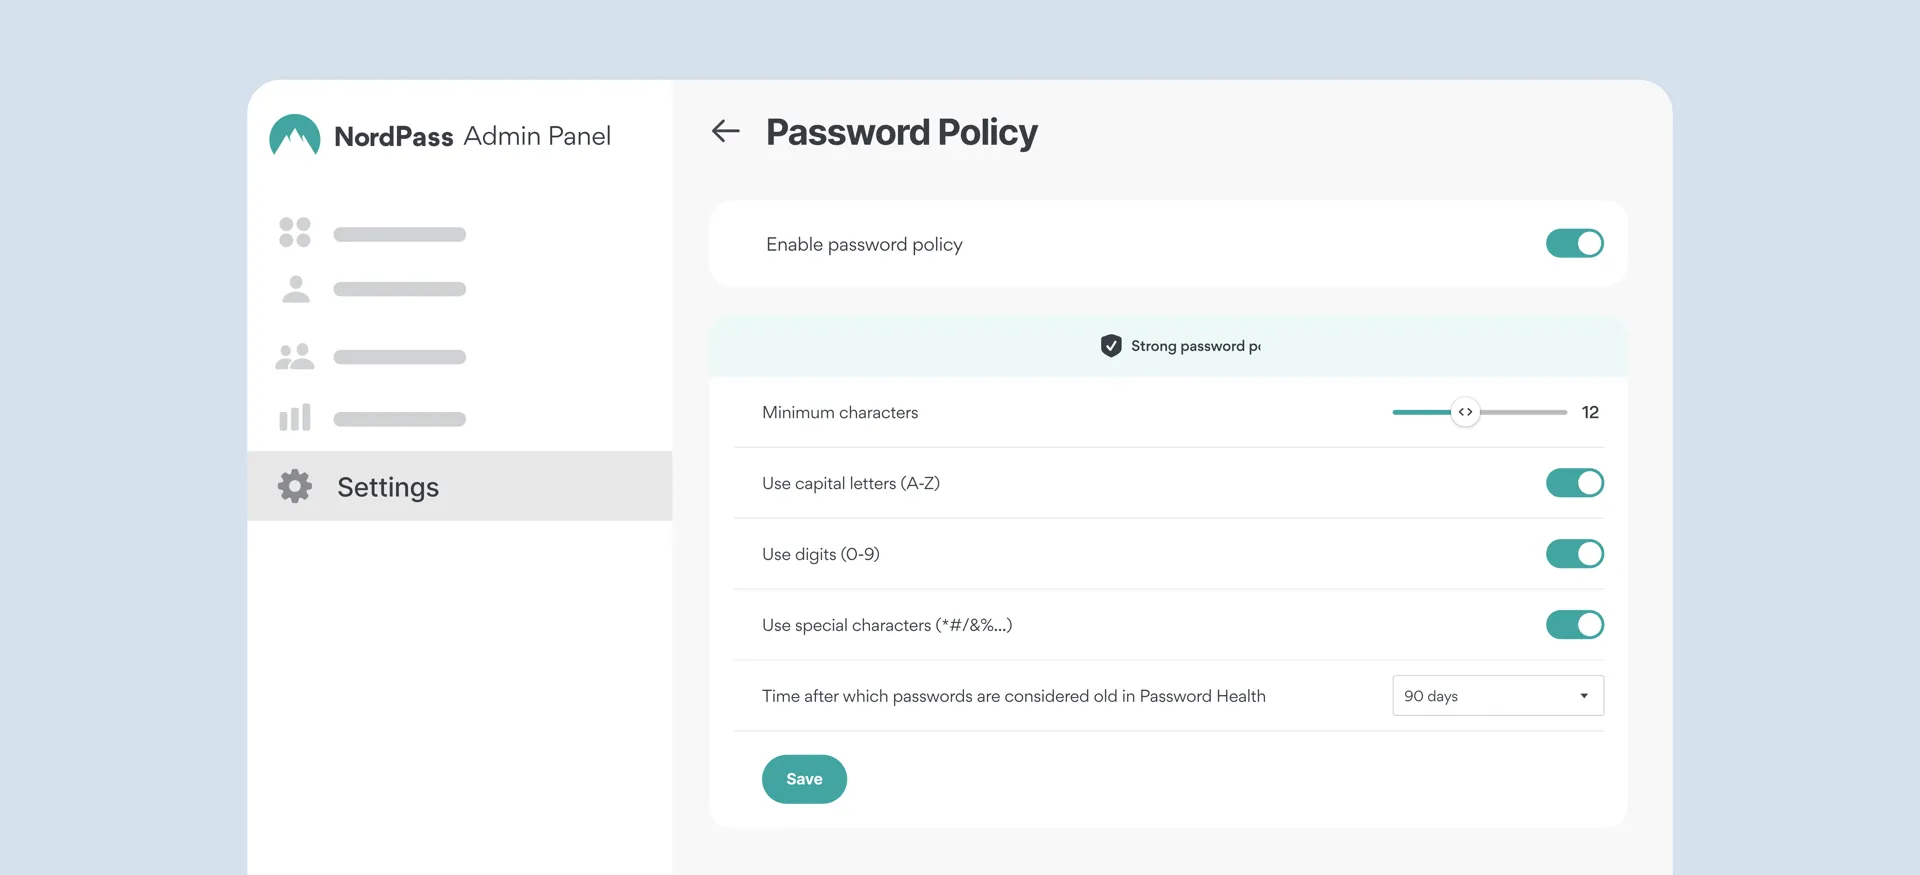Click the bar chart reports icon
The width and height of the screenshot is (1920, 875).
(294, 418)
